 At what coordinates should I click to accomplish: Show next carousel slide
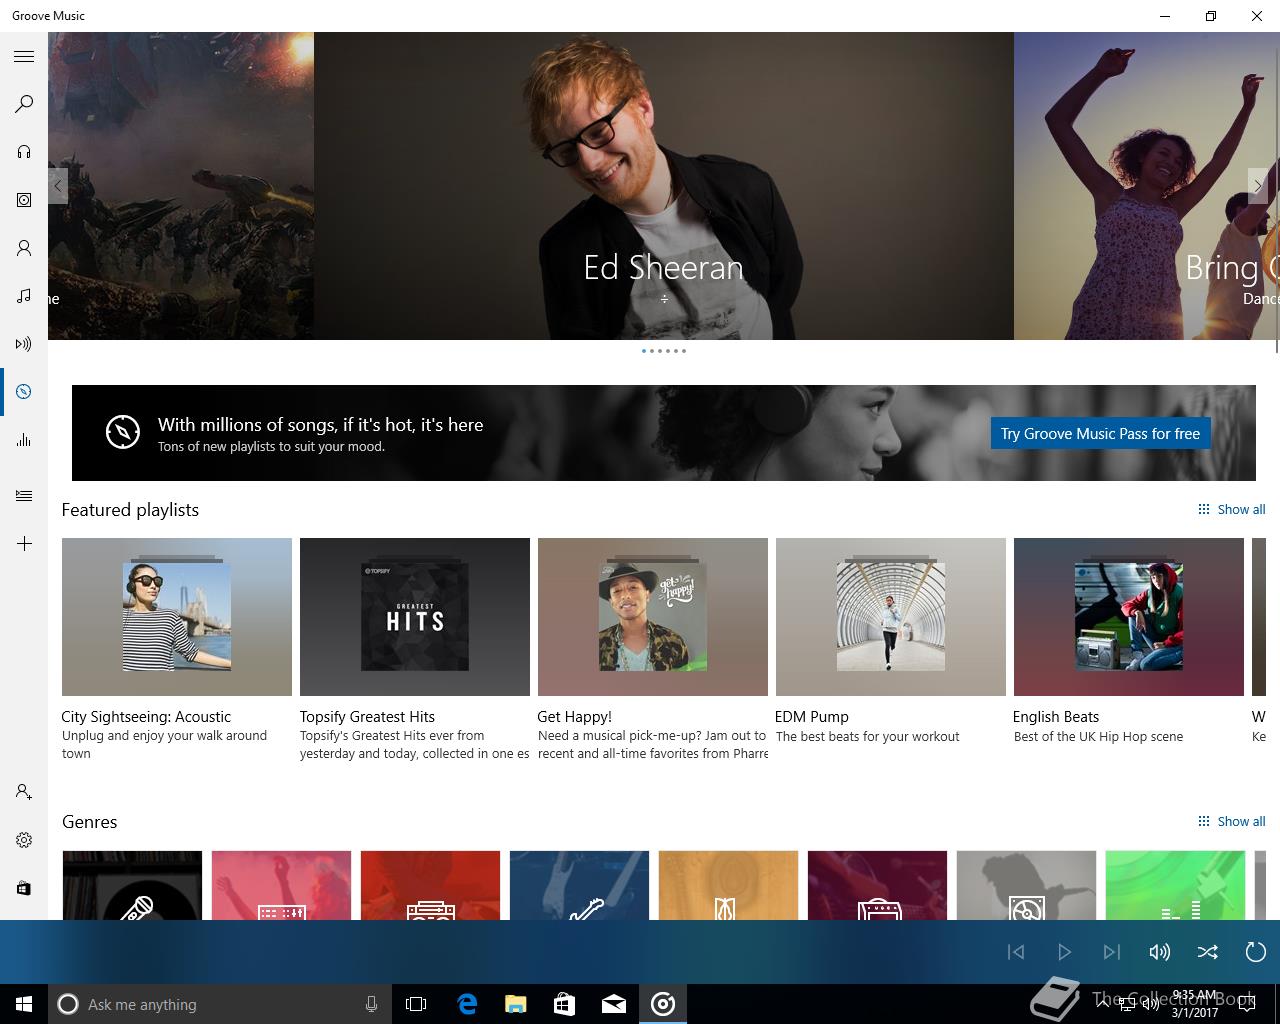[x=1258, y=186]
